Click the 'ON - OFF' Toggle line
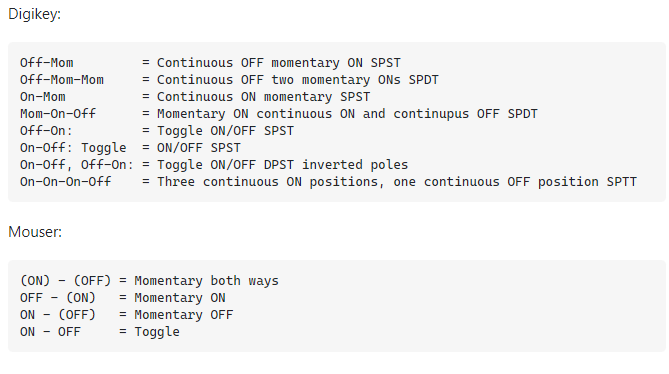Image resolution: width=669 pixels, height=374 pixels. click(100, 332)
